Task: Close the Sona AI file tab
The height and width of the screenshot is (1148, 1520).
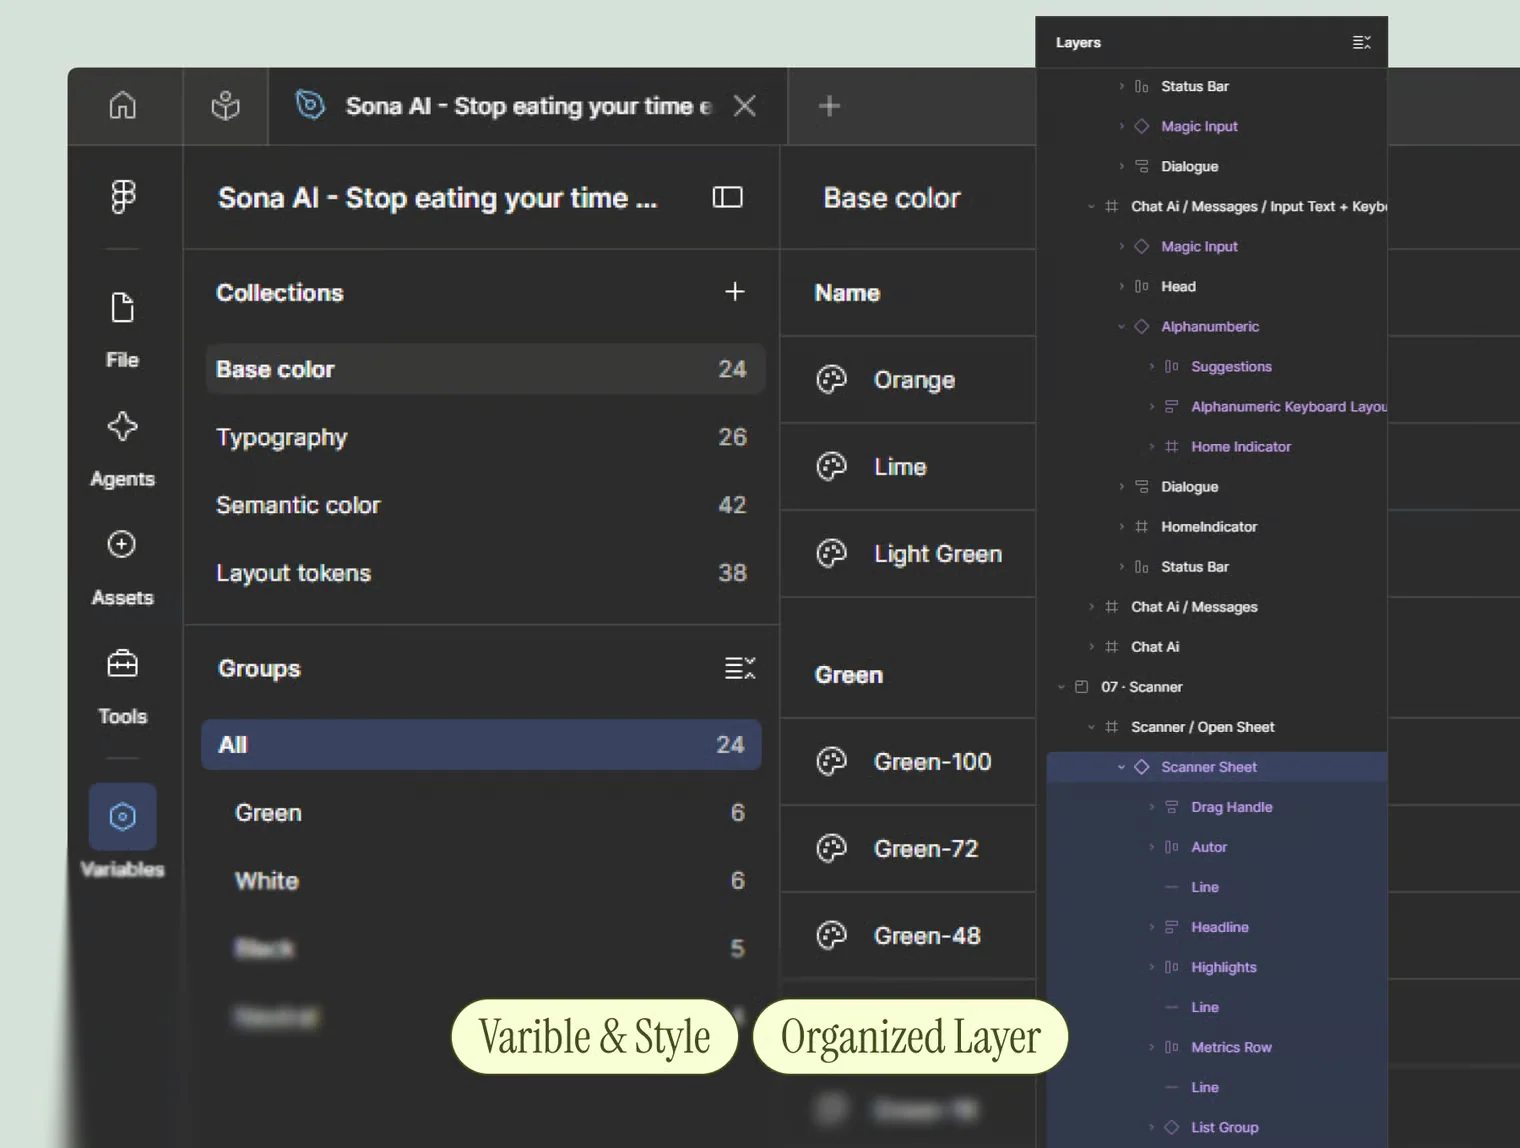Action: (744, 105)
